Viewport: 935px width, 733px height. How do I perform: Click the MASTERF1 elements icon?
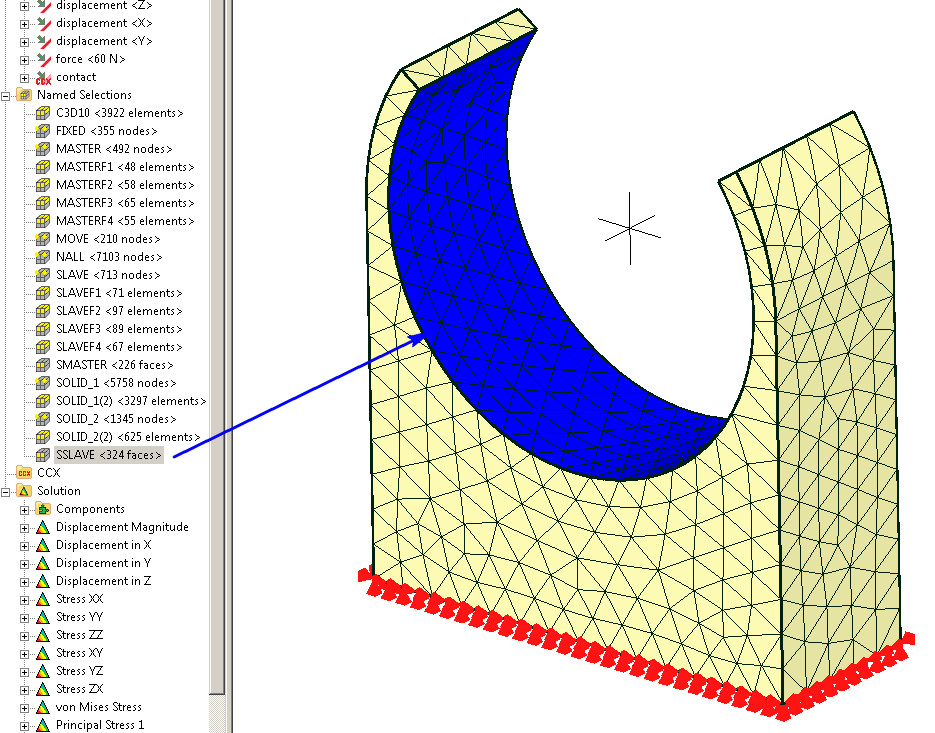[x=43, y=167]
